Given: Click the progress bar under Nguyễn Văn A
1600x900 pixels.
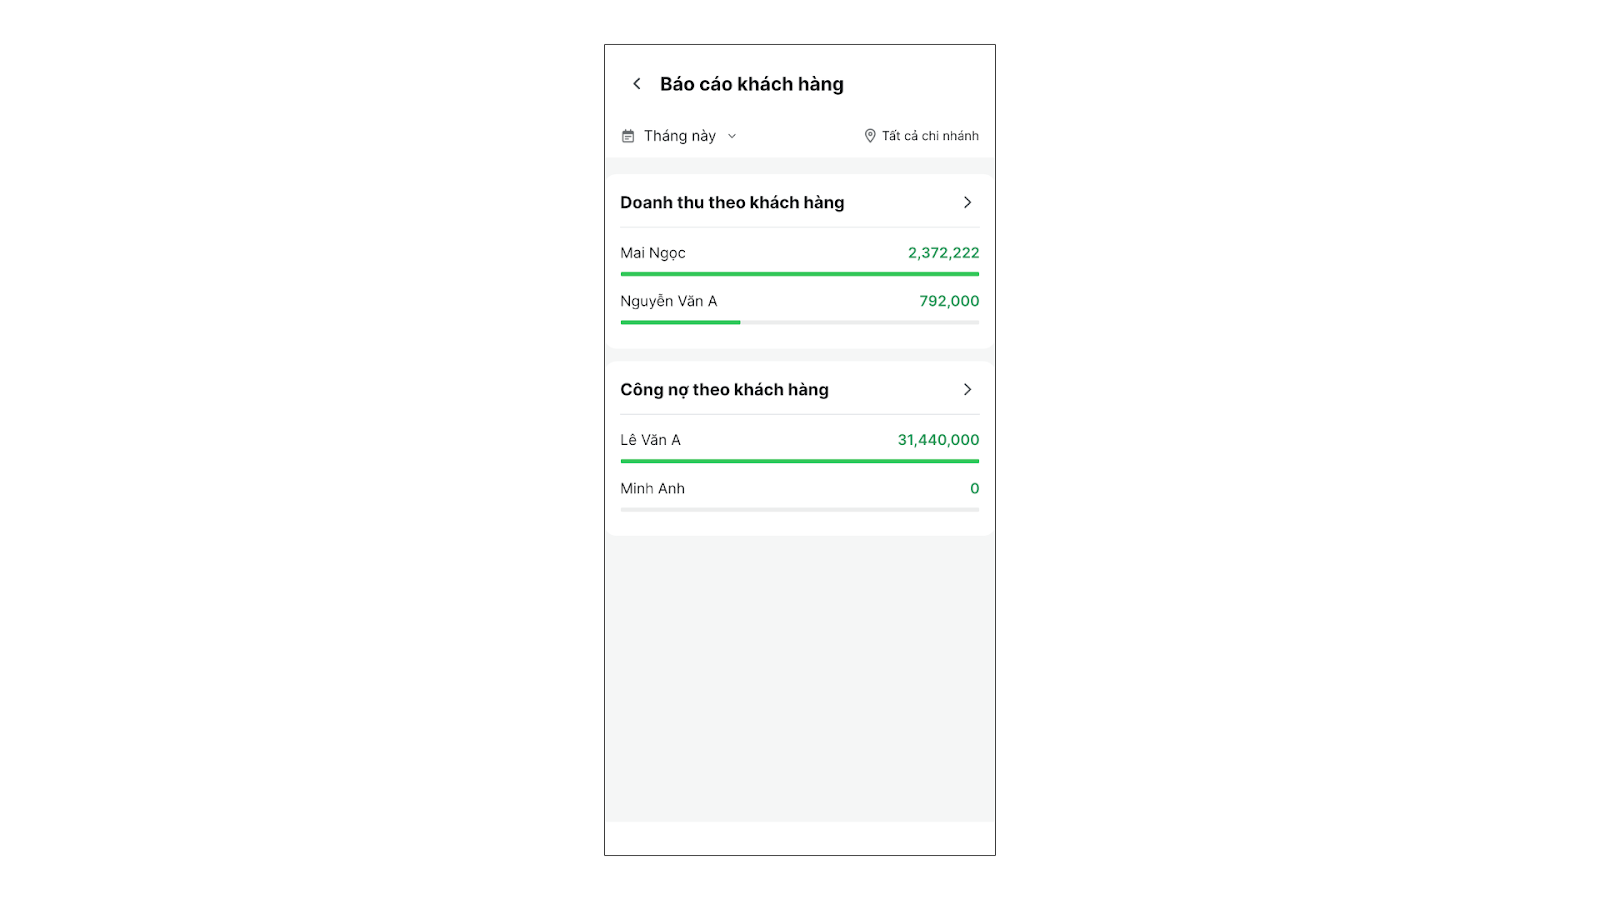Looking at the screenshot, I should pos(799,322).
